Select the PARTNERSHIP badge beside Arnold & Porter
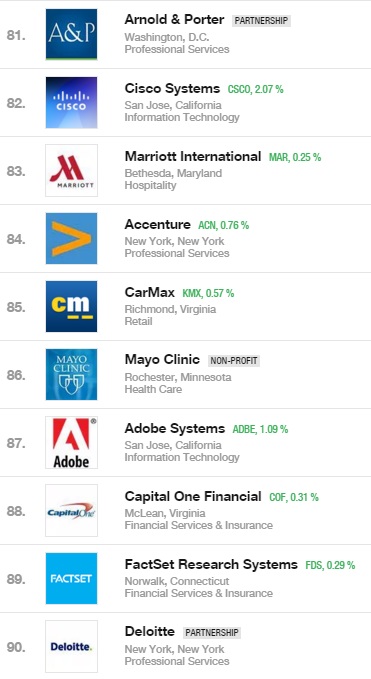 [x=261, y=21]
